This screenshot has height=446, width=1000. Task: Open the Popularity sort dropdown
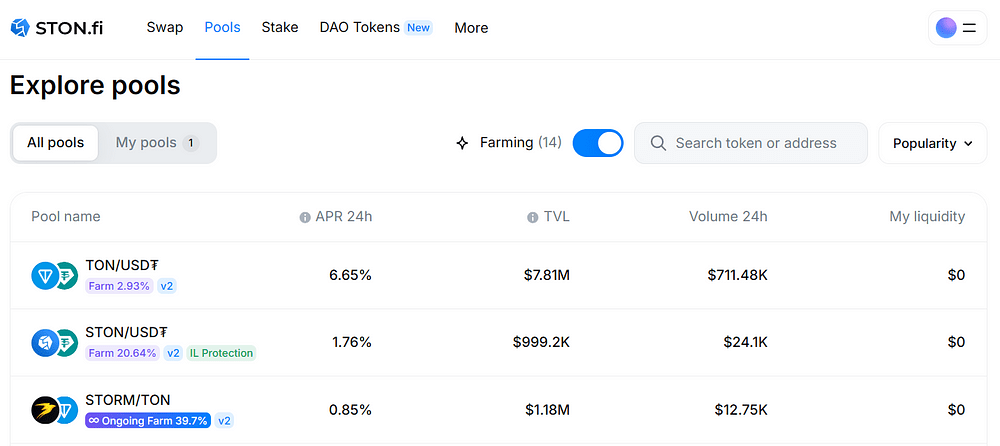[x=932, y=143]
